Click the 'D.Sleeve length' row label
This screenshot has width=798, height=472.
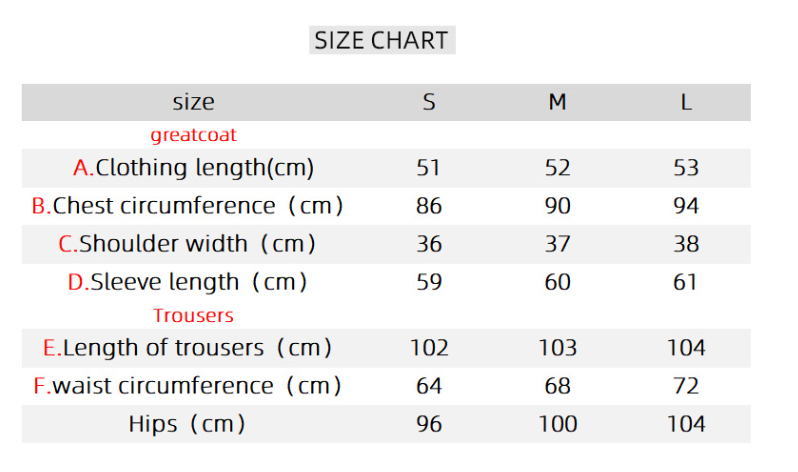(188, 282)
